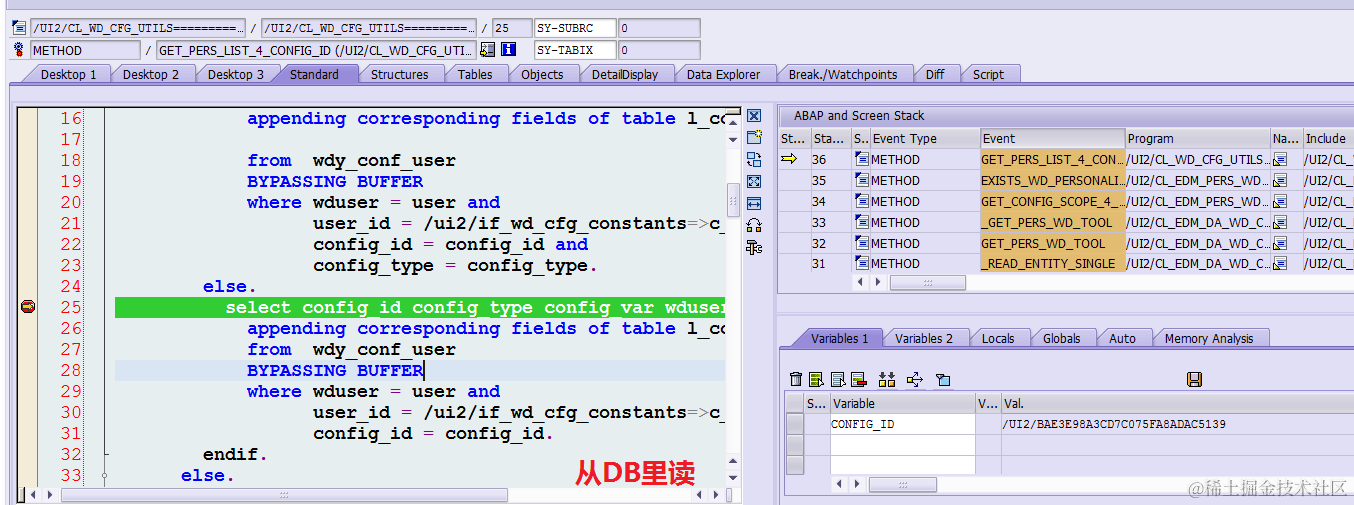Open the Break./Watchpoints tab
The width and height of the screenshot is (1354, 505).
(x=843, y=74)
